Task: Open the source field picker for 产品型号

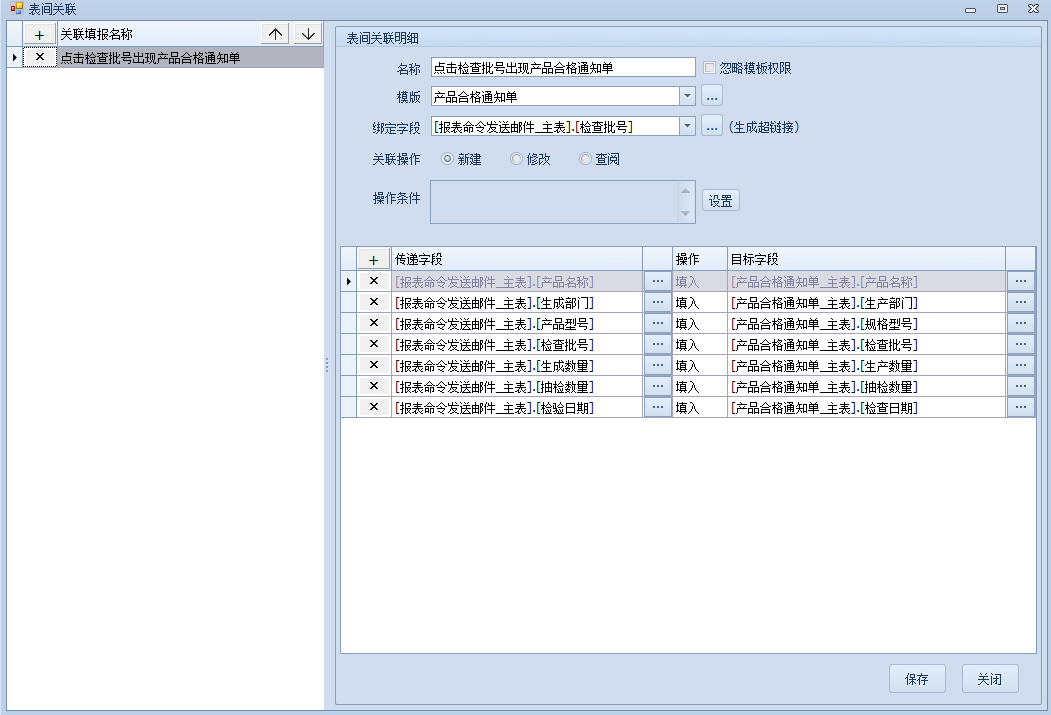Action: (x=657, y=323)
